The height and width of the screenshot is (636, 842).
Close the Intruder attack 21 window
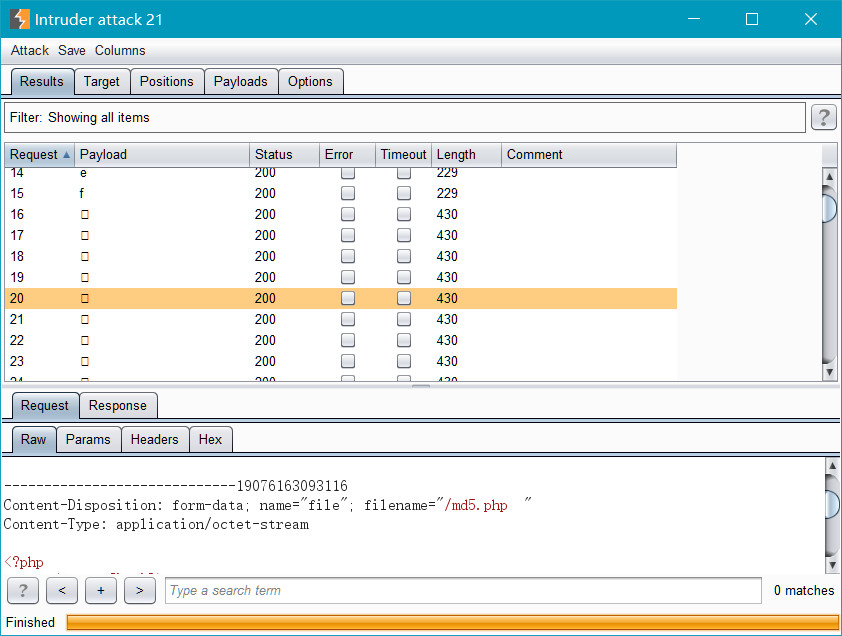[810, 19]
